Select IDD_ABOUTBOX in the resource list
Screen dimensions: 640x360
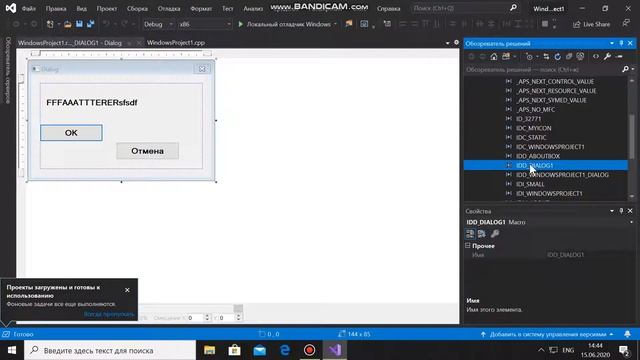point(538,156)
